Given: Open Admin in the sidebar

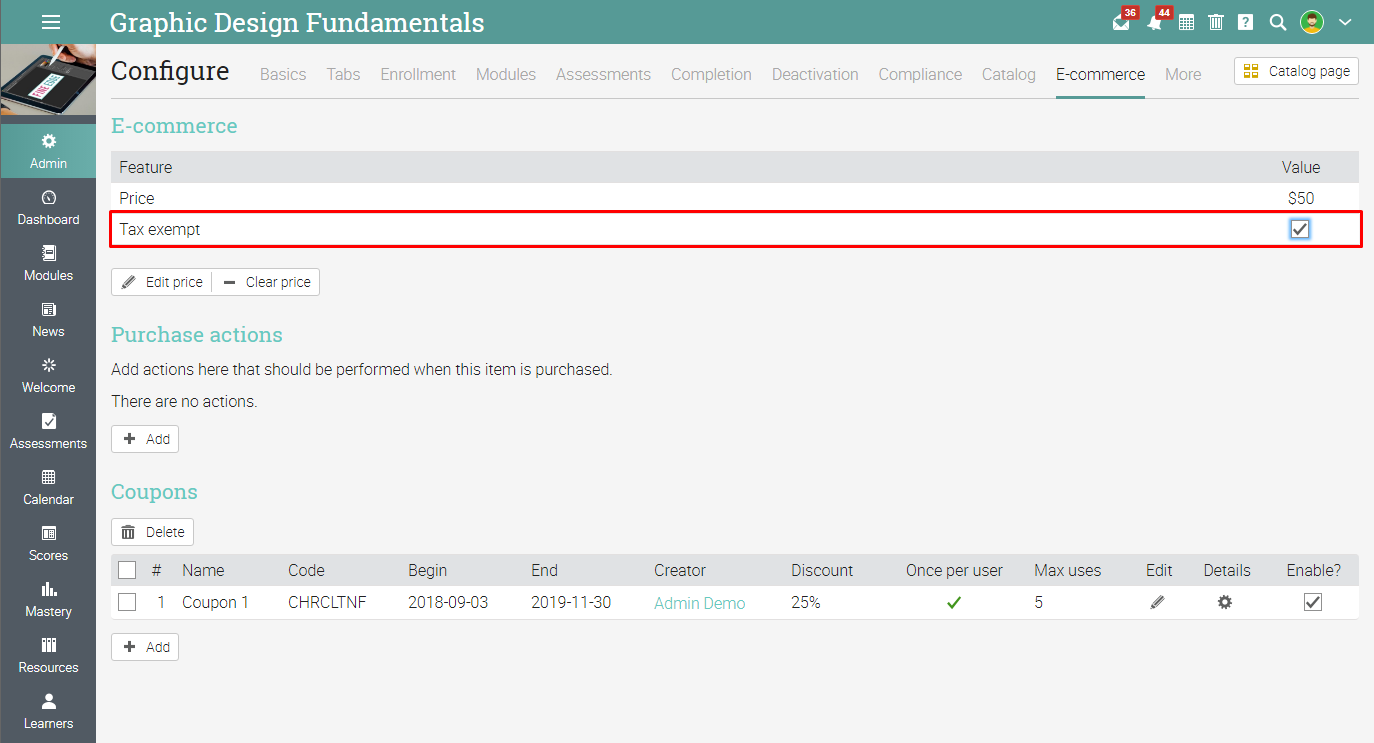Looking at the screenshot, I should (x=48, y=151).
